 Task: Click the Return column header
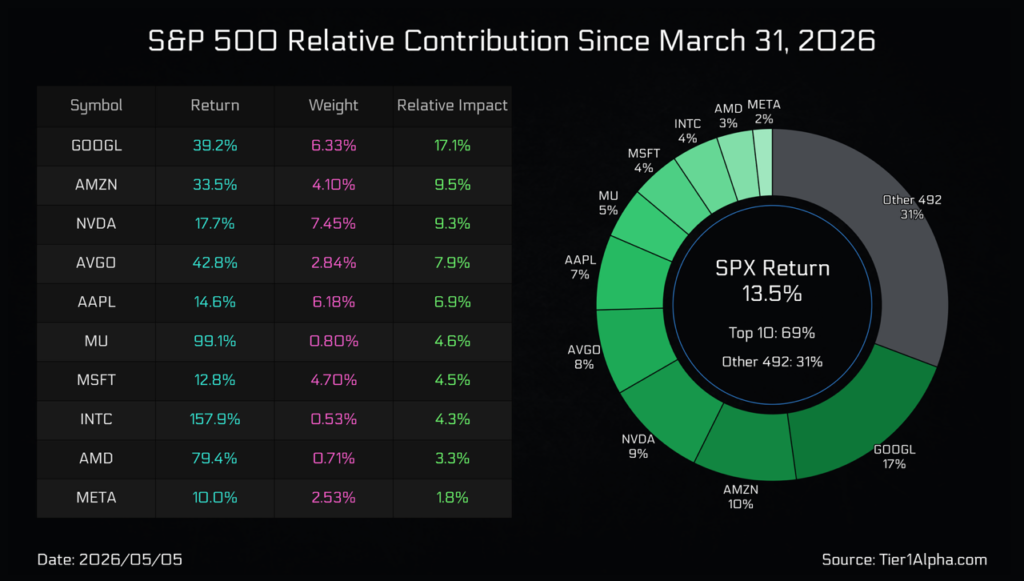215,106
